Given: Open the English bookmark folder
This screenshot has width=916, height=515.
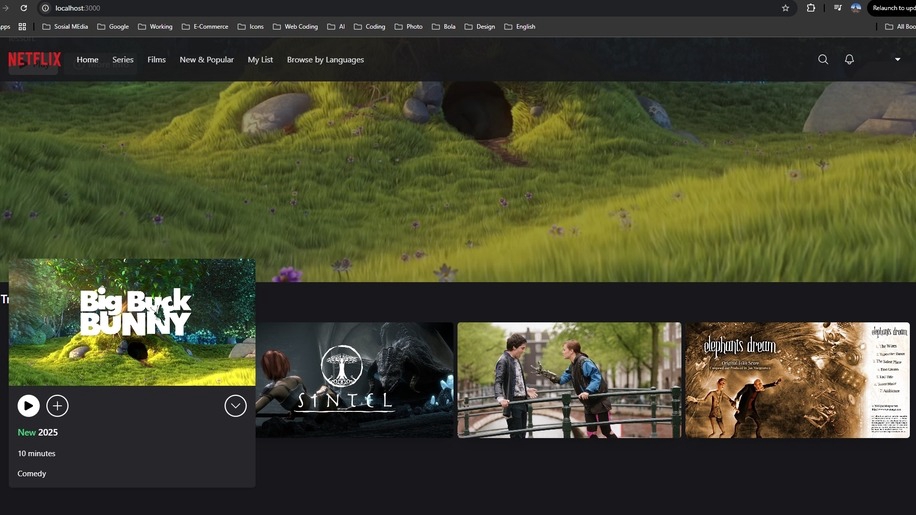Looking at the screenshot, I should tap(519, 27).
